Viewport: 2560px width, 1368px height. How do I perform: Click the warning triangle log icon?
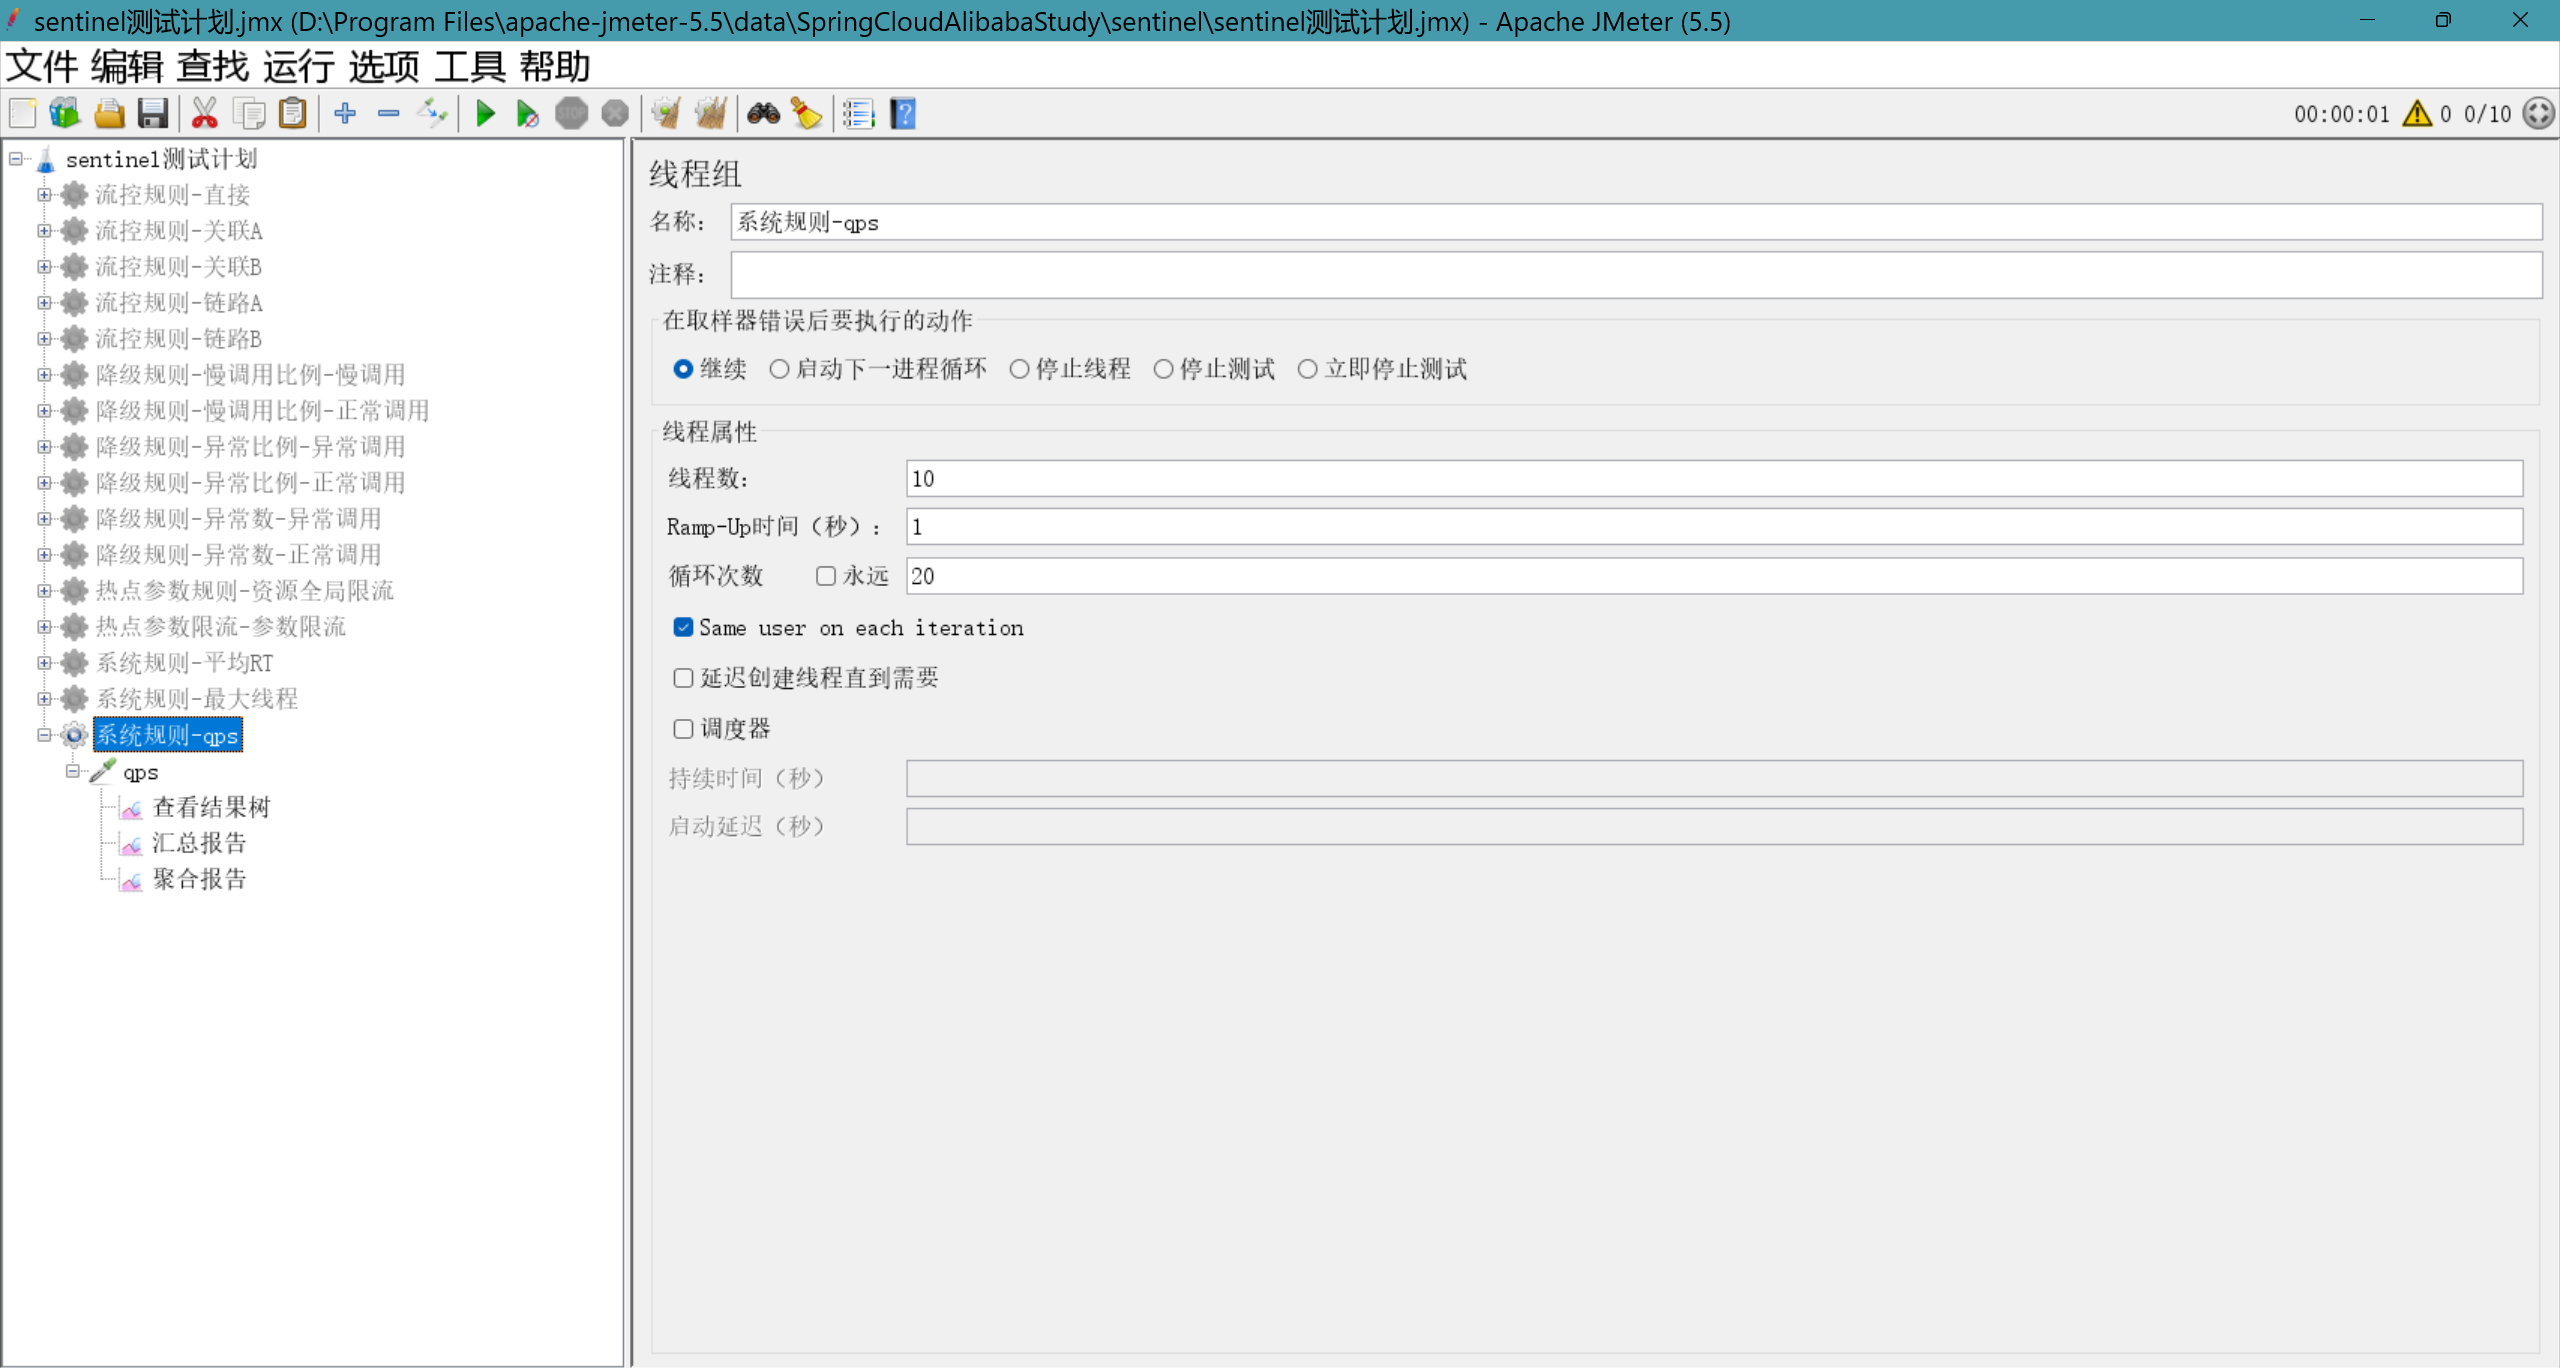coord(2417,114)
